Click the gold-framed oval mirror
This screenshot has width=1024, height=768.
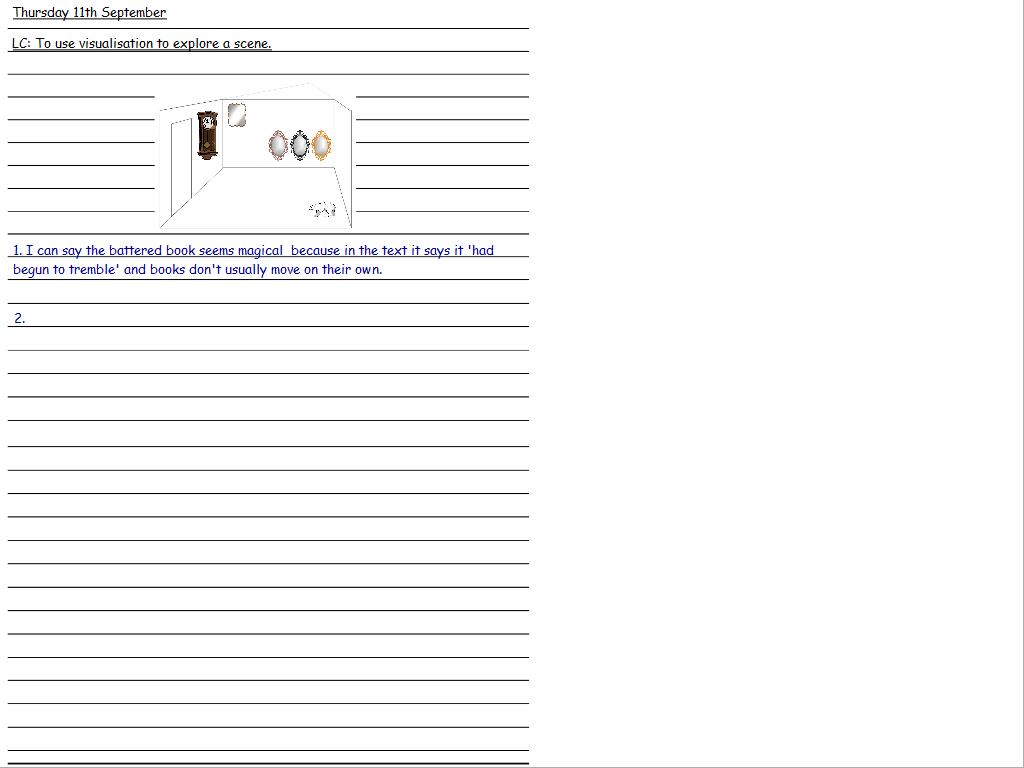(x=321, y=145)
